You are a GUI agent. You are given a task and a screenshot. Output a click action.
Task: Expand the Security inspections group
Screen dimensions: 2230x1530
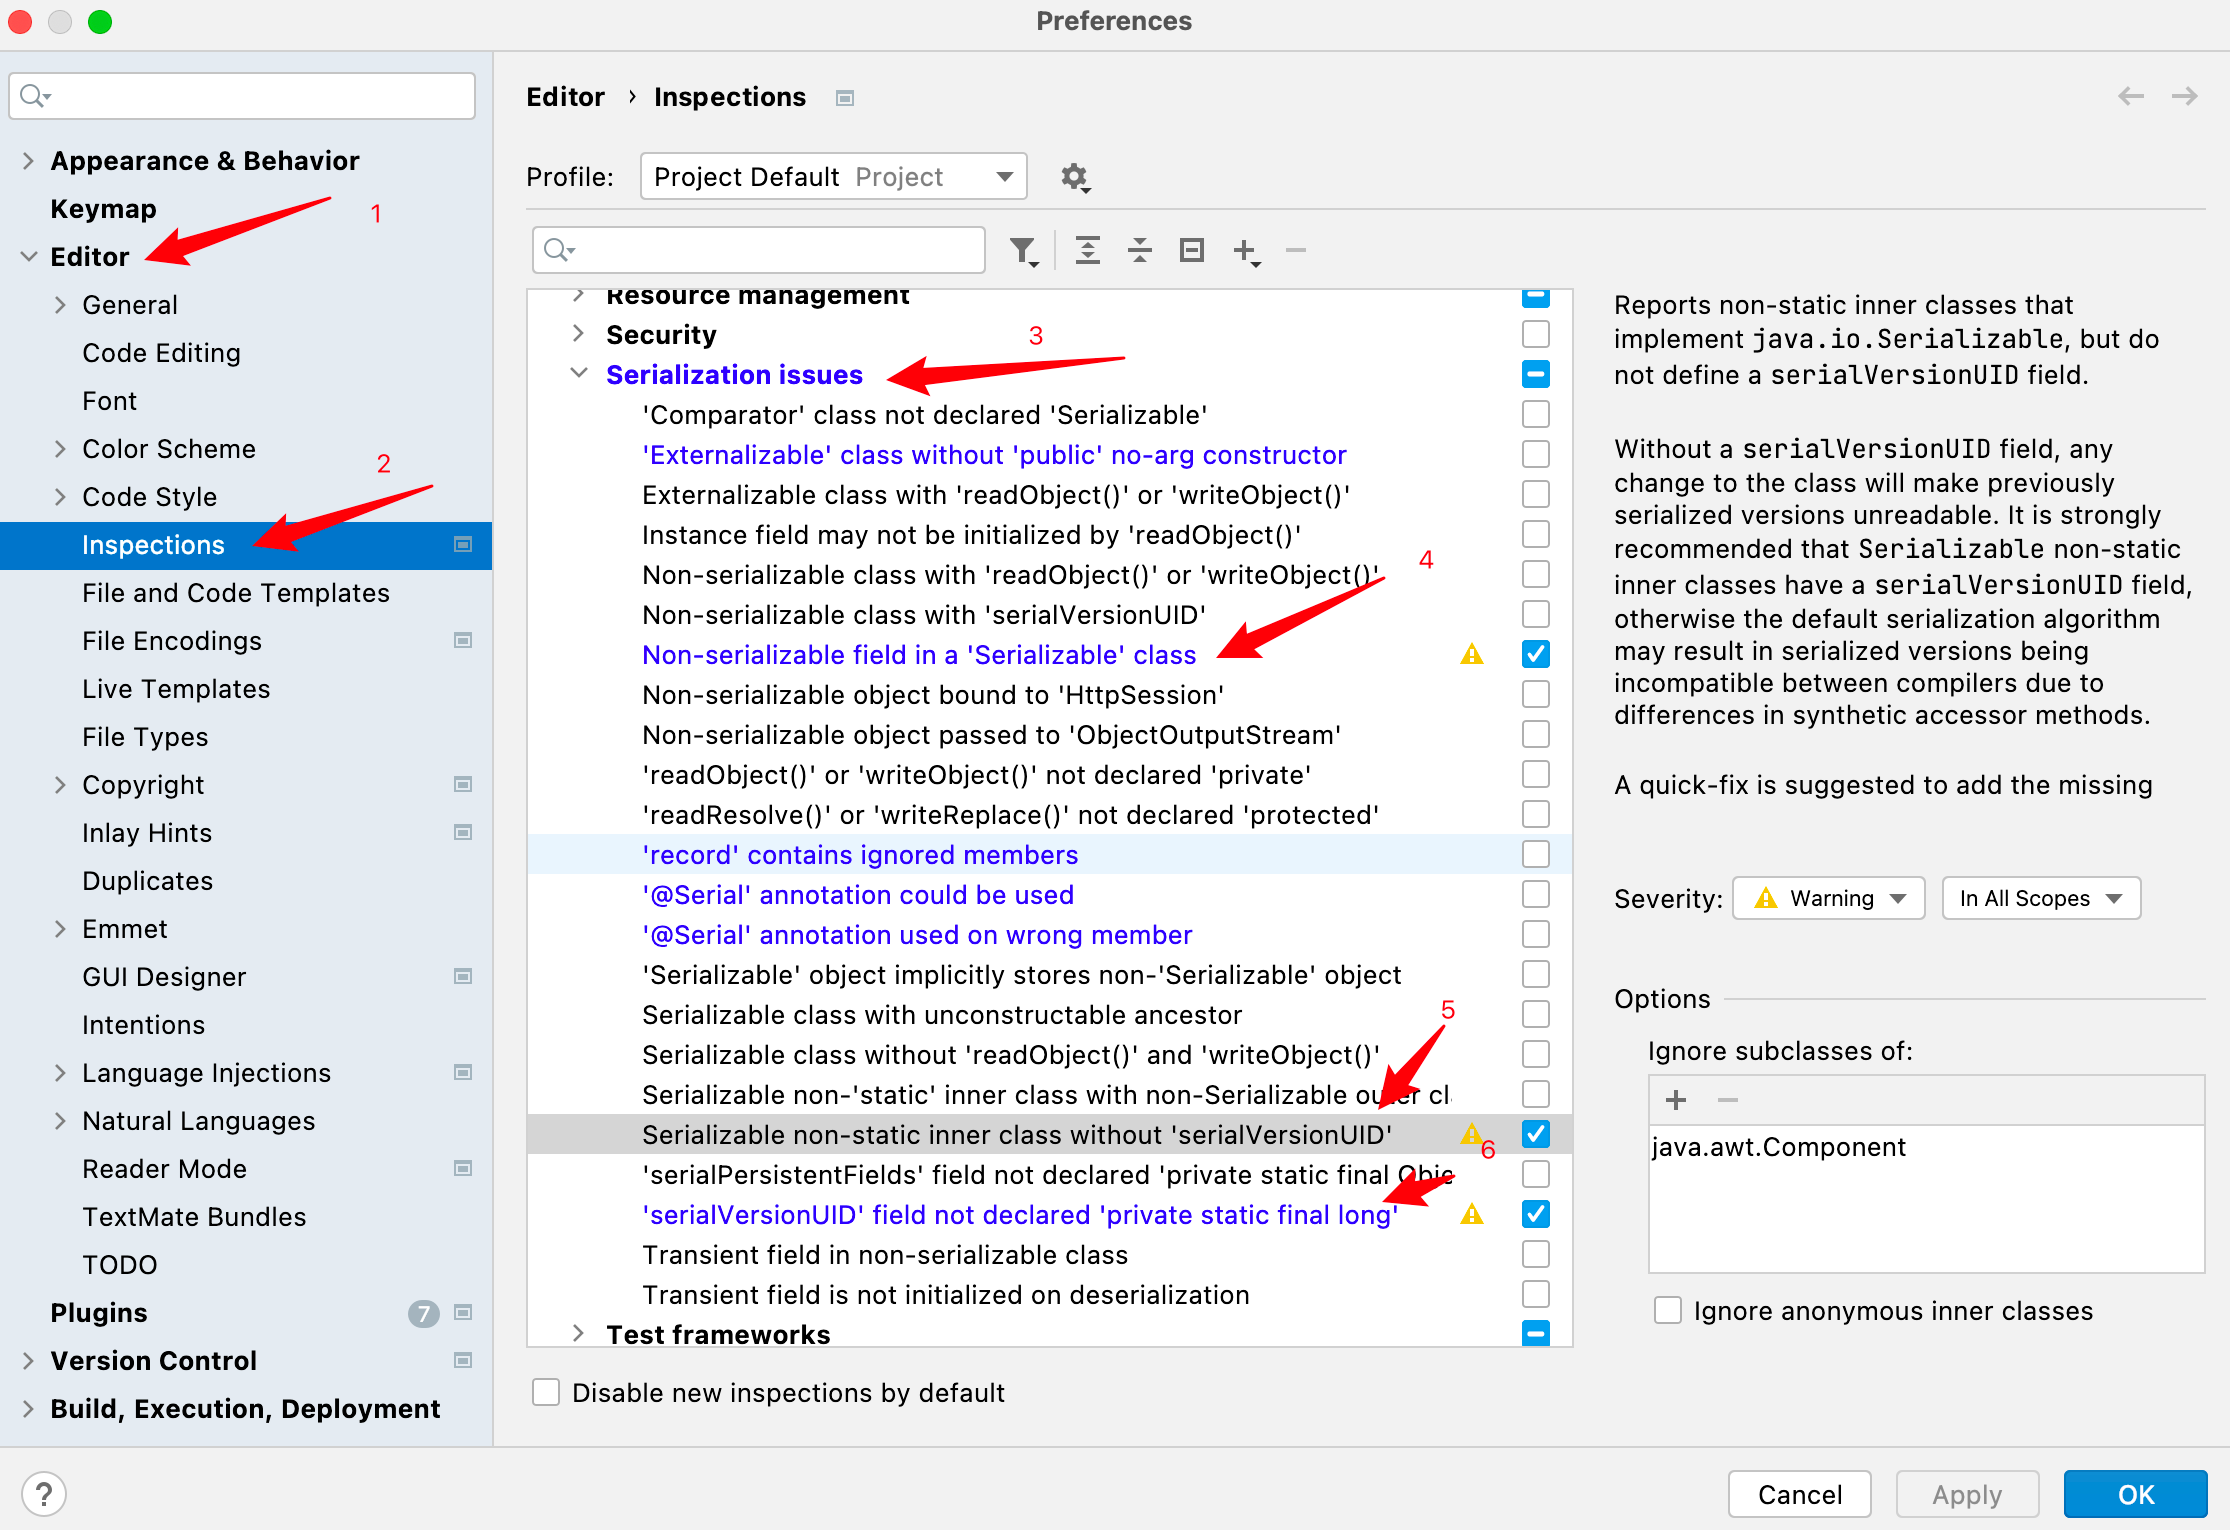[x=578, y=334]
